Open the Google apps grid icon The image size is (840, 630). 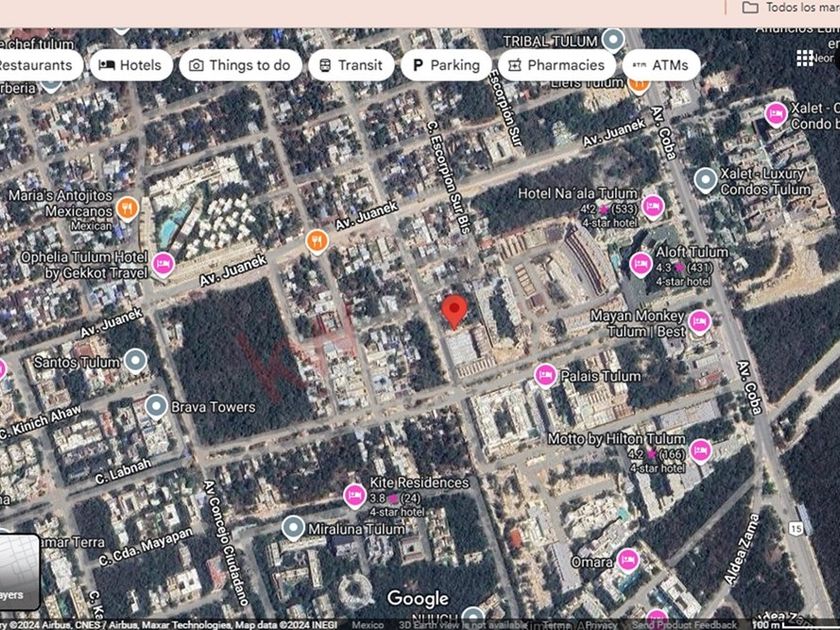tap(804, 58)
